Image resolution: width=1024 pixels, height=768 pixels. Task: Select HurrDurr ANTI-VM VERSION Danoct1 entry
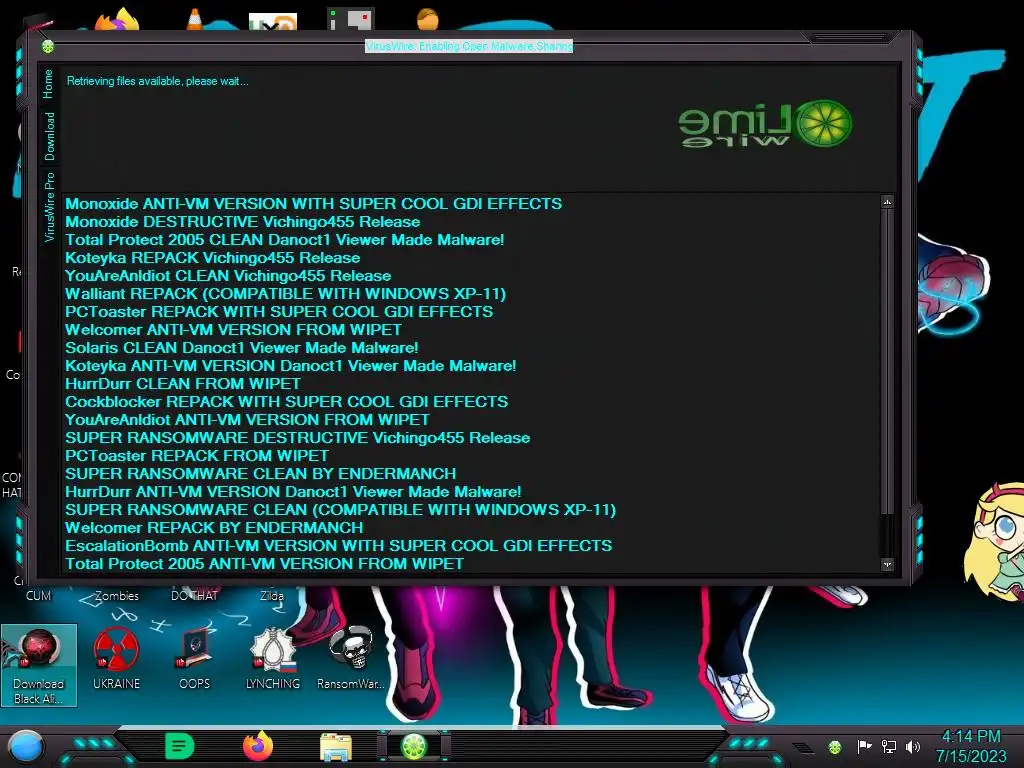point(293,492)
